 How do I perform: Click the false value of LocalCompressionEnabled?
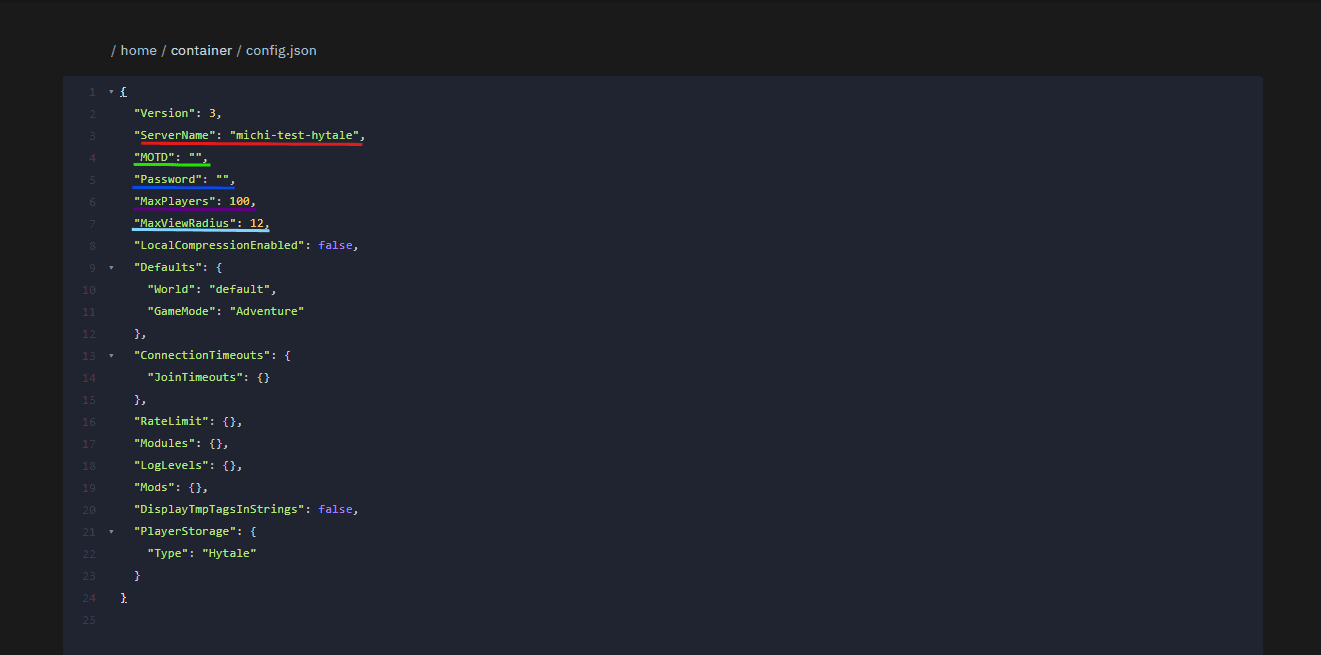click(335, 244)
